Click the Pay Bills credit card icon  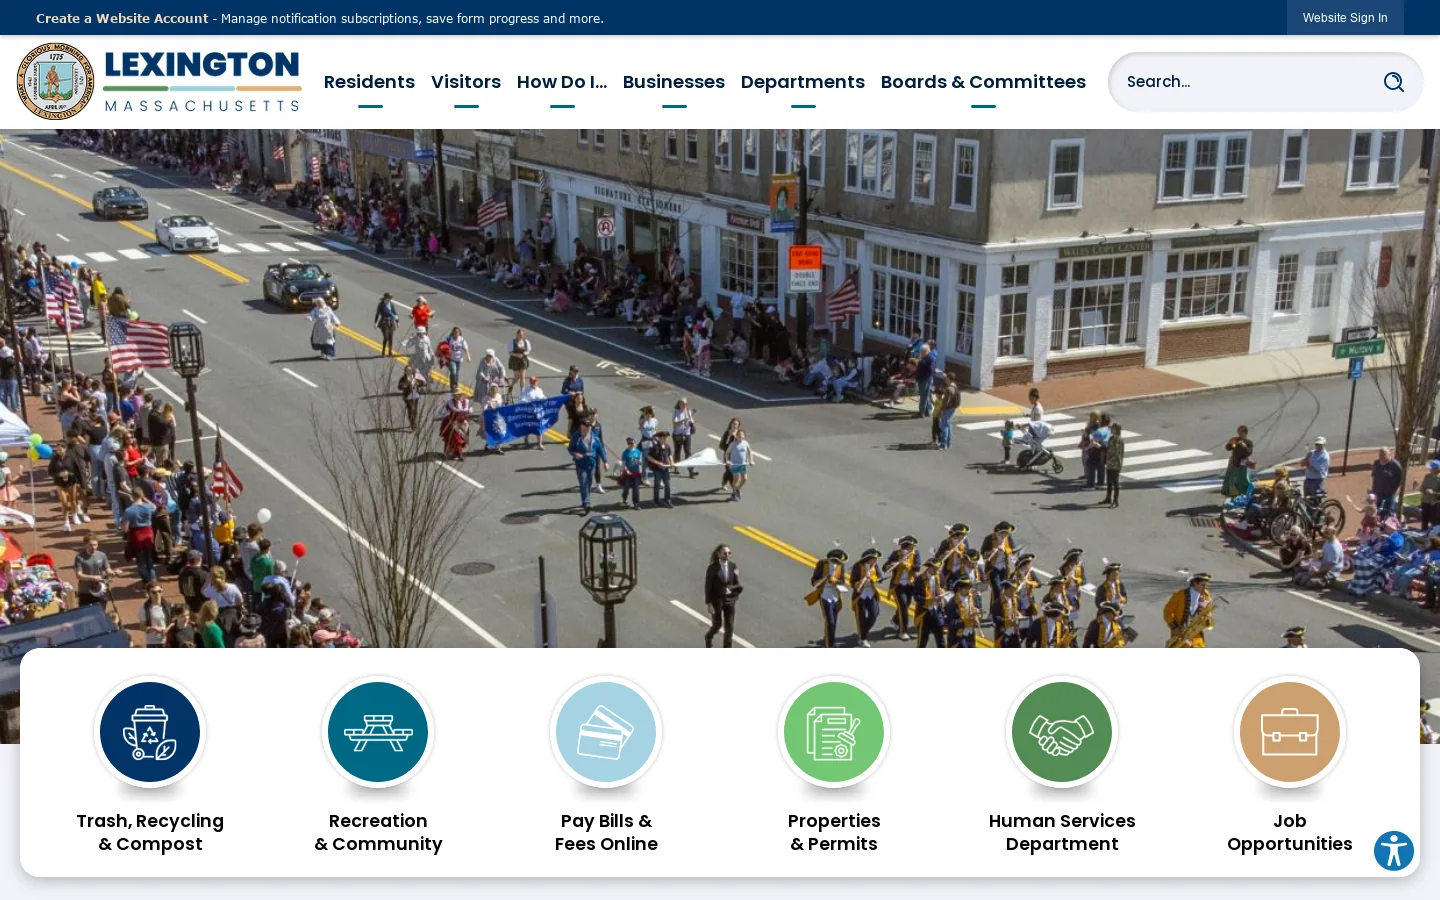tap(606, 732)
